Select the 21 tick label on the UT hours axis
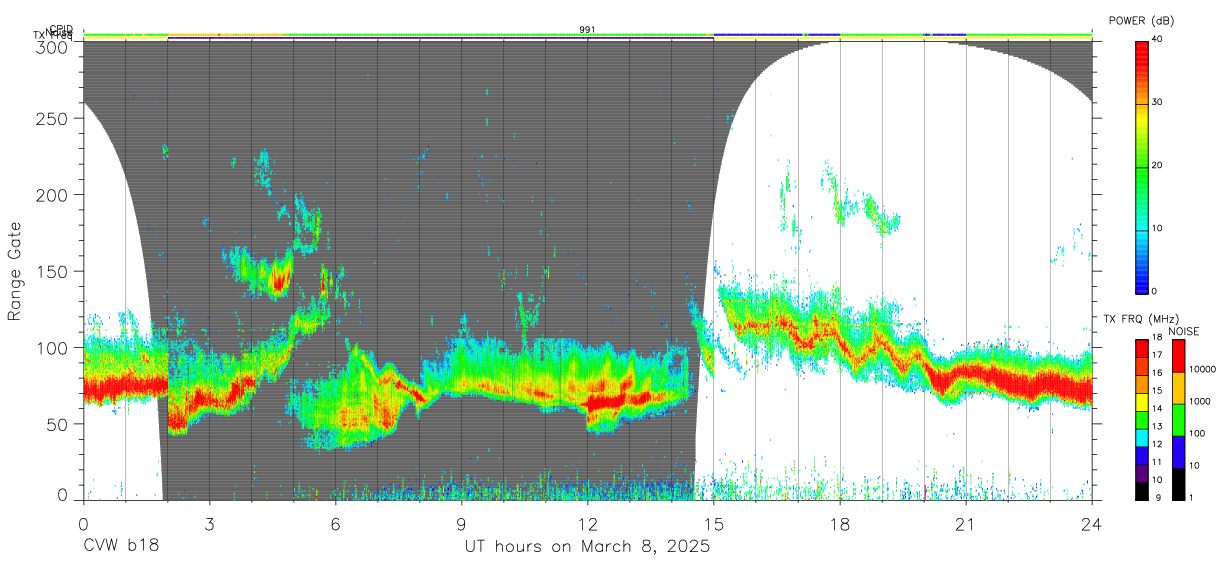Image resolution: width=1228 pixels, height=567 pixels. point(966,523)
